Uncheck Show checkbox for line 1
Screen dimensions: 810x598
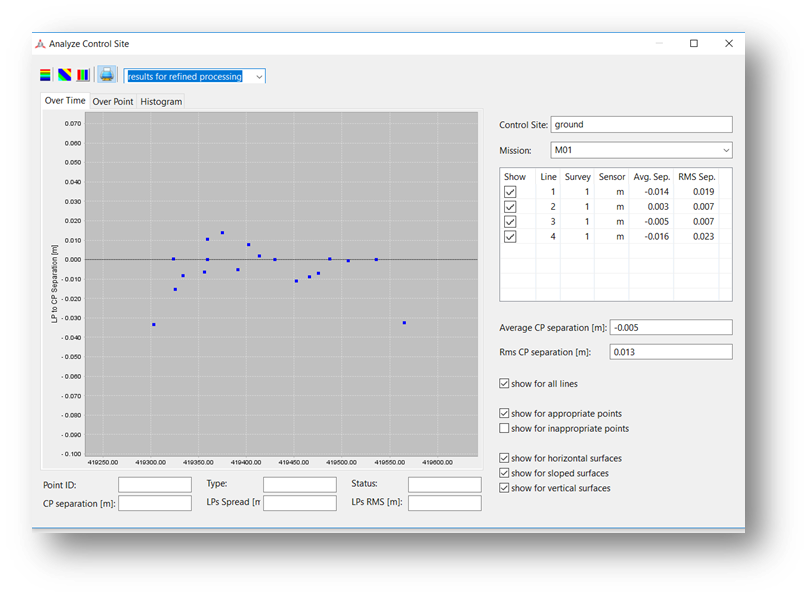[x=510, y=192]
